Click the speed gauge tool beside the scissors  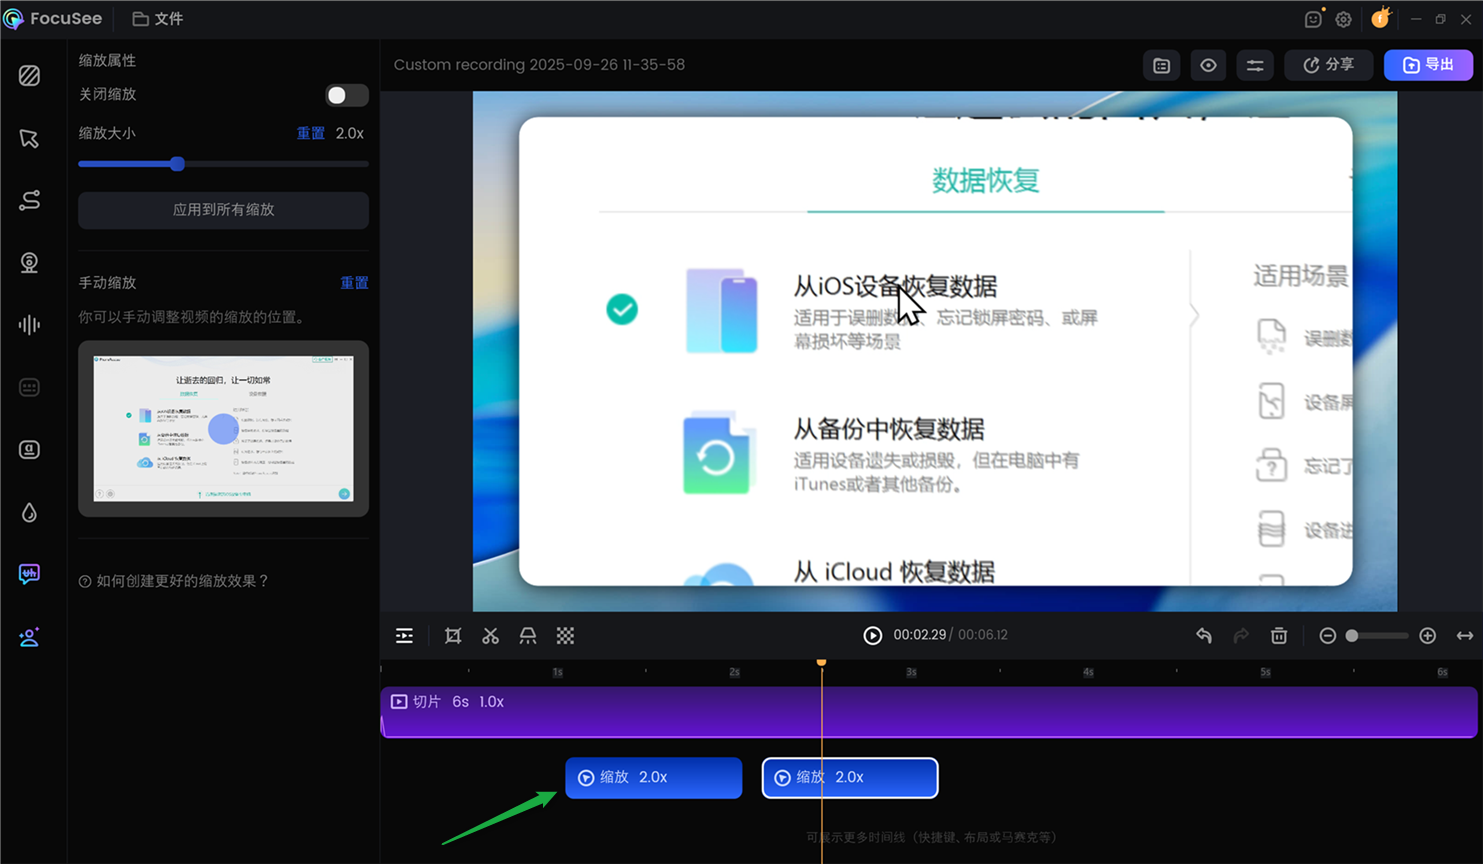[x=528, y=636]
